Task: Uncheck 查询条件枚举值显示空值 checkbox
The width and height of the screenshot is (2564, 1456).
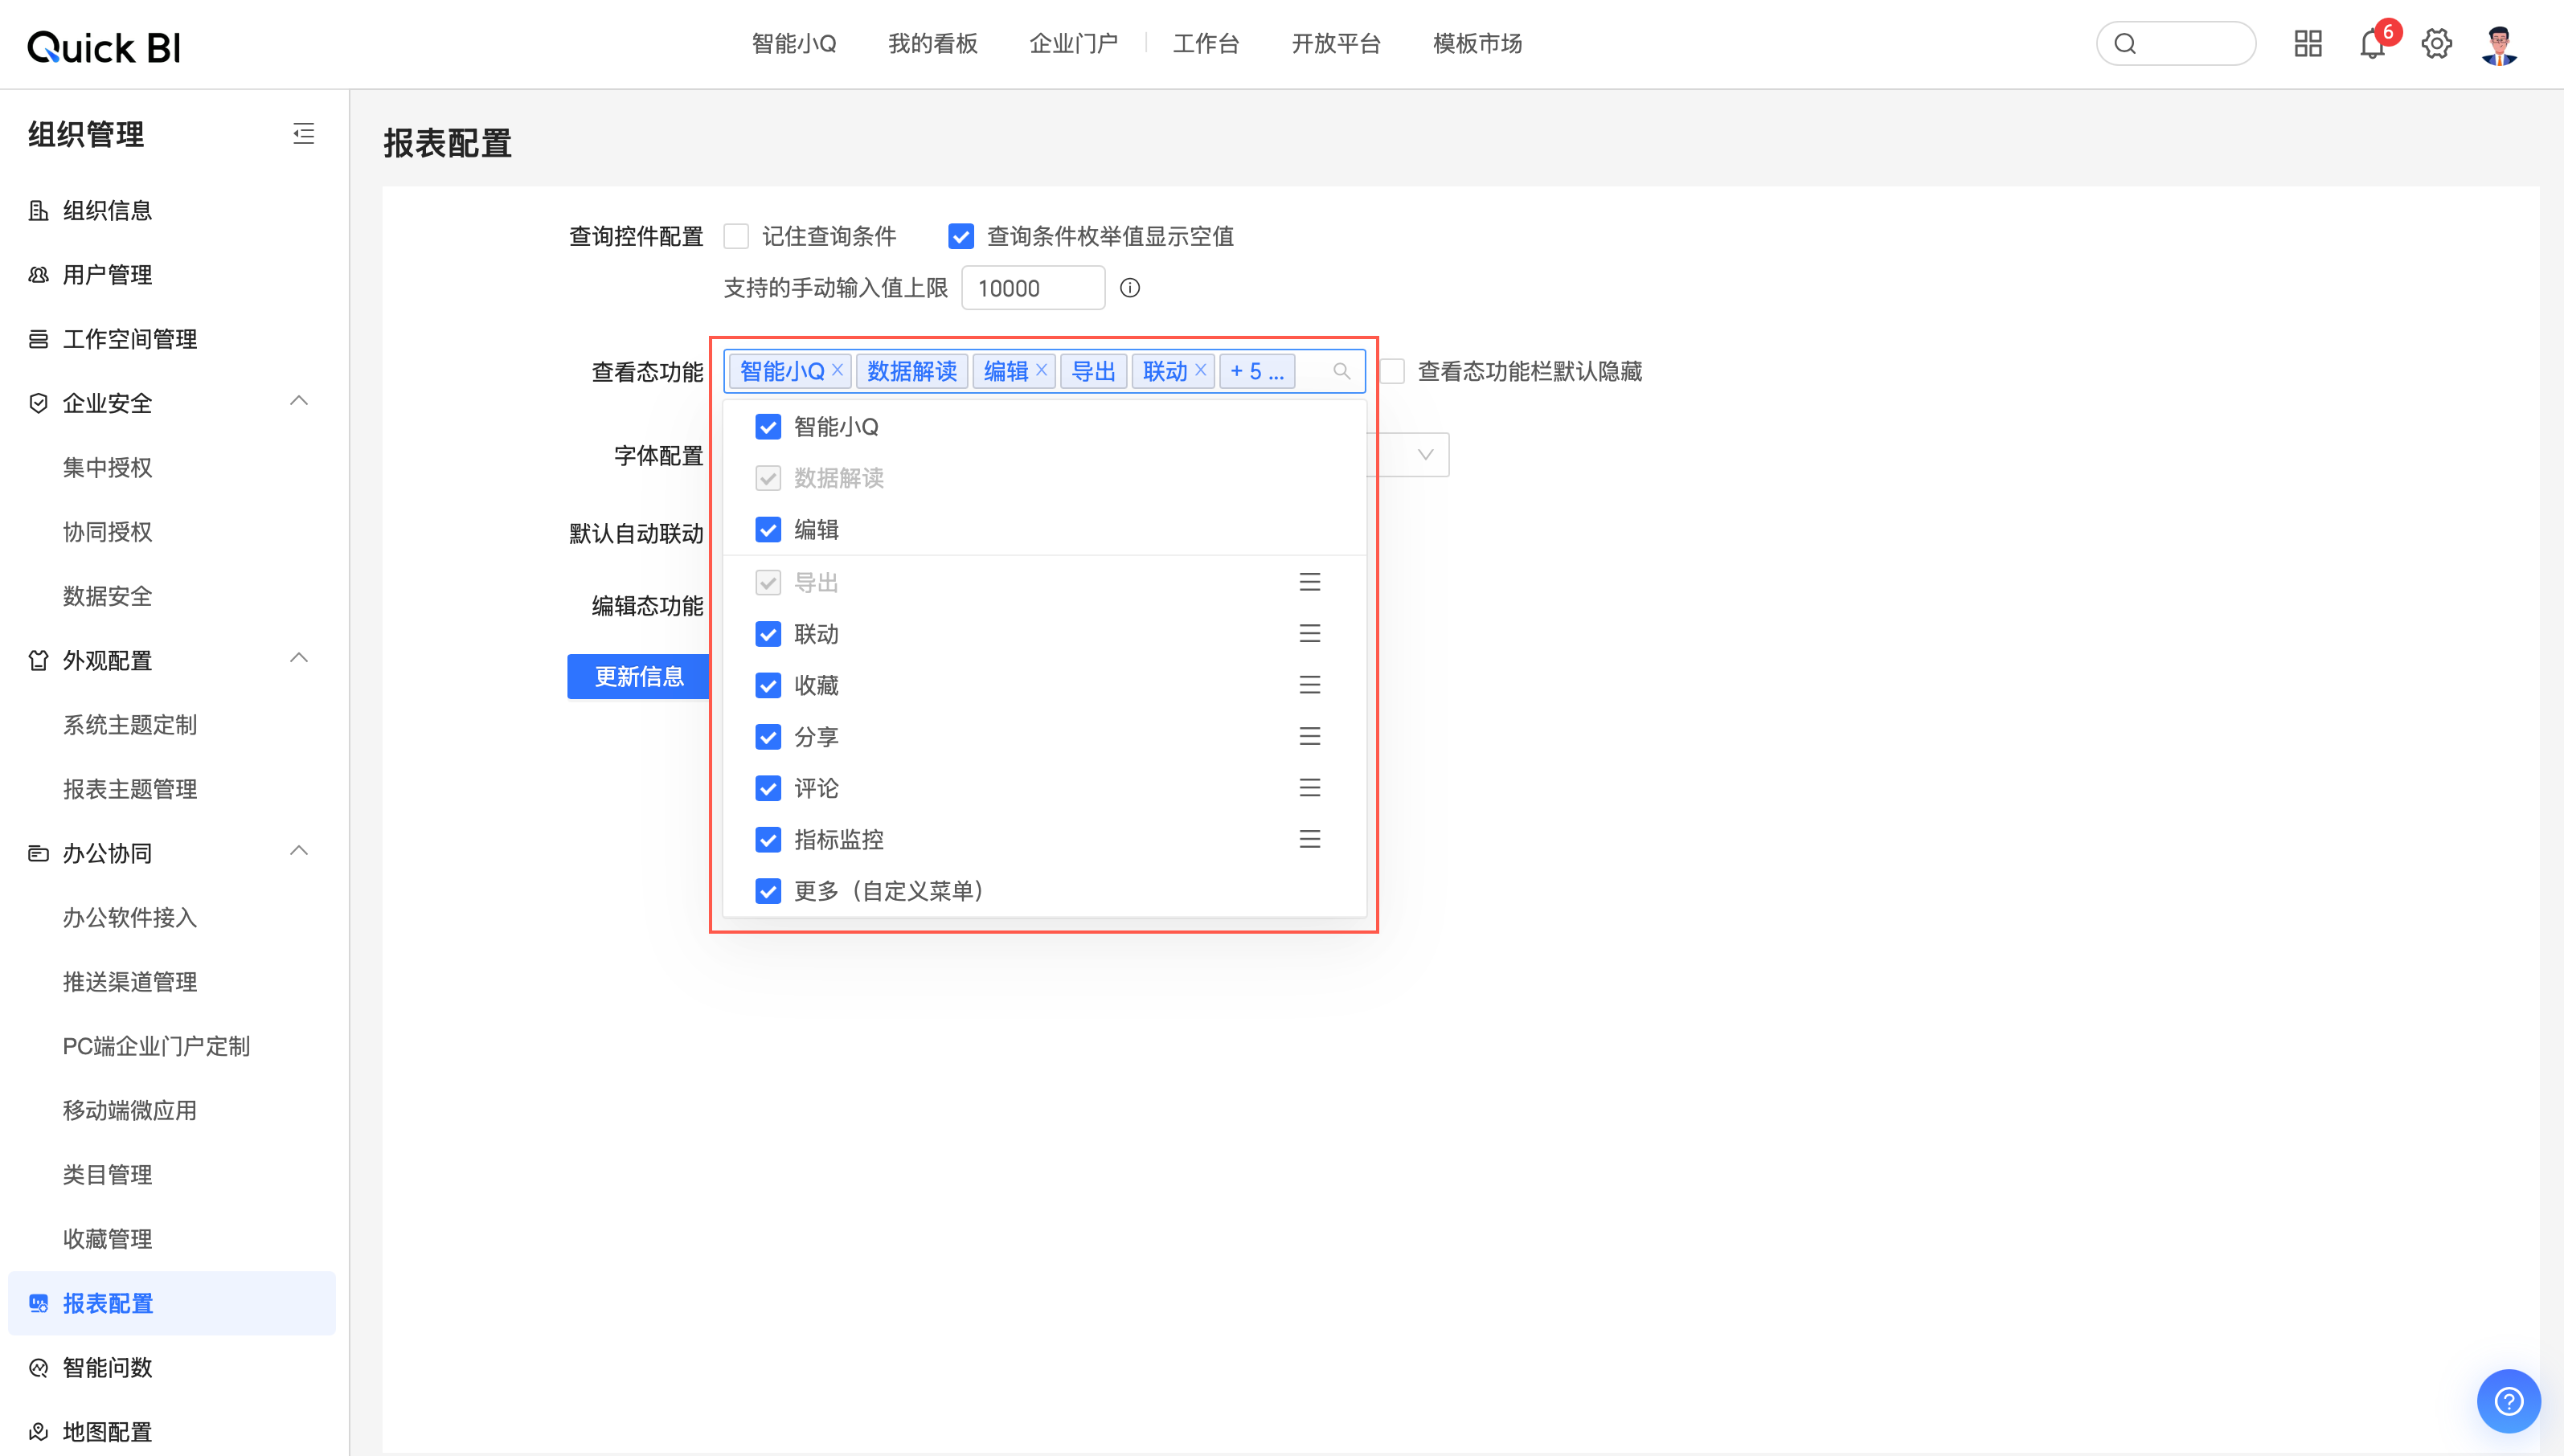Action: point(960,237)
